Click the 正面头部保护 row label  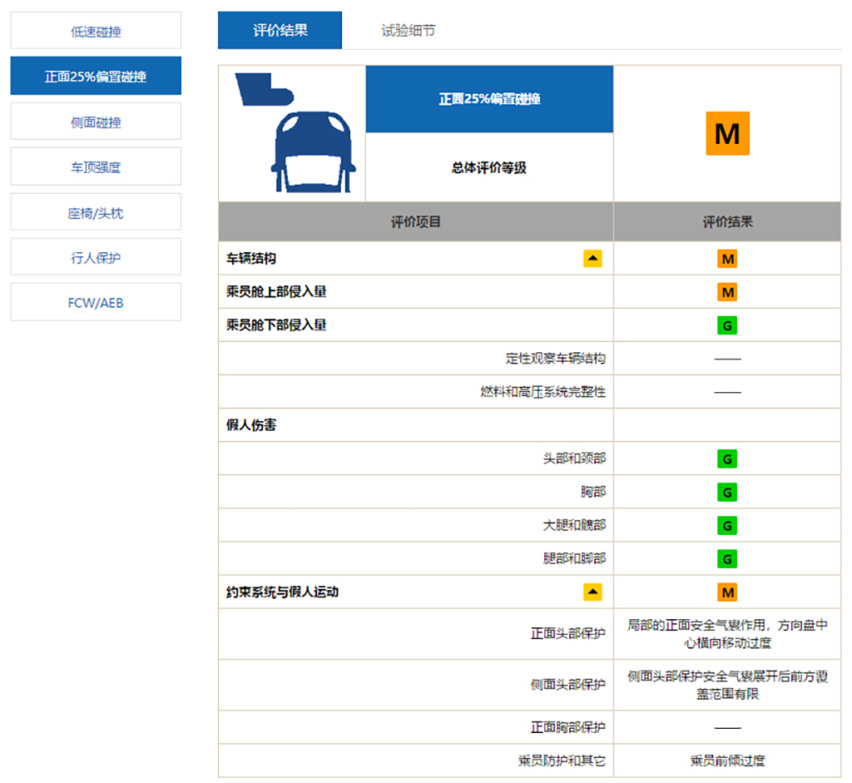tap(568, 634)
